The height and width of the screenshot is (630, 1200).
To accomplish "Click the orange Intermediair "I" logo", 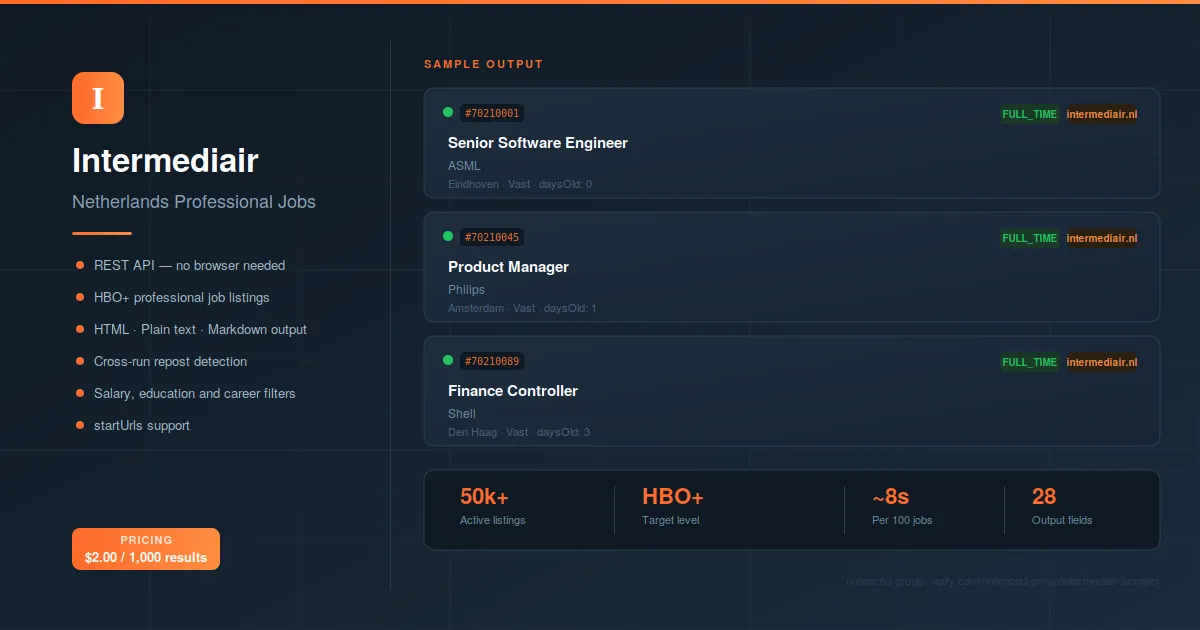I will coord(98,98).
